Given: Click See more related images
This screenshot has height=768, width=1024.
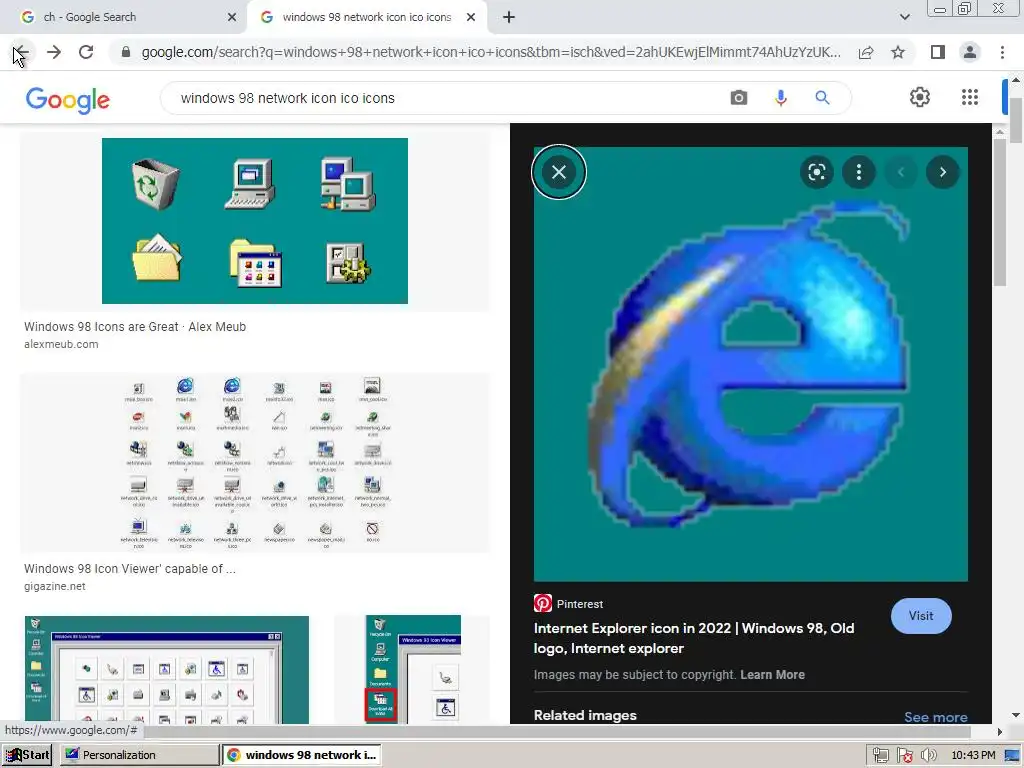Looking at the screenshot, I should coord(936,717).
